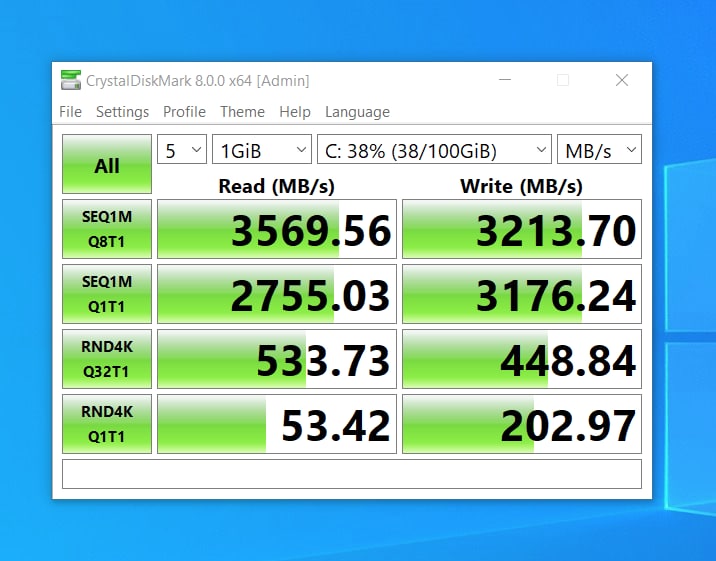Click the 2755.03 read result
The image size is (716, 561).
277,294
